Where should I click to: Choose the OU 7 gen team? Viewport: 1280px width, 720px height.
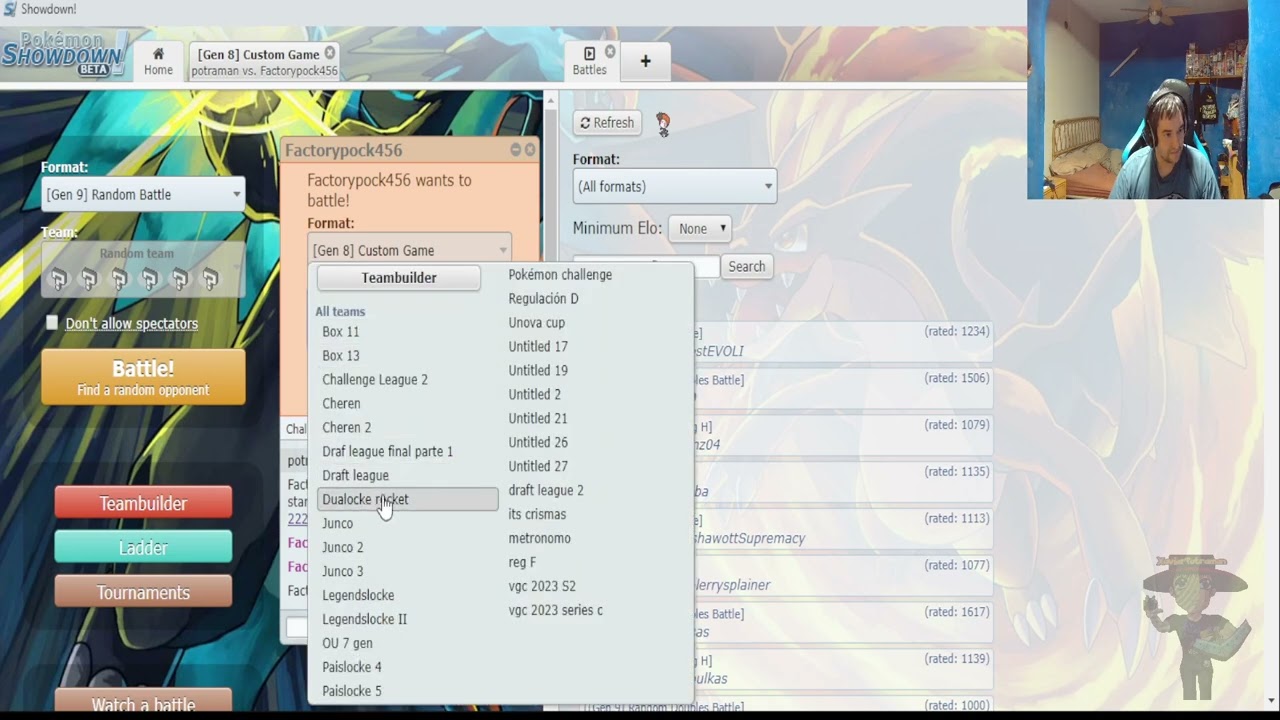point(406,644)
